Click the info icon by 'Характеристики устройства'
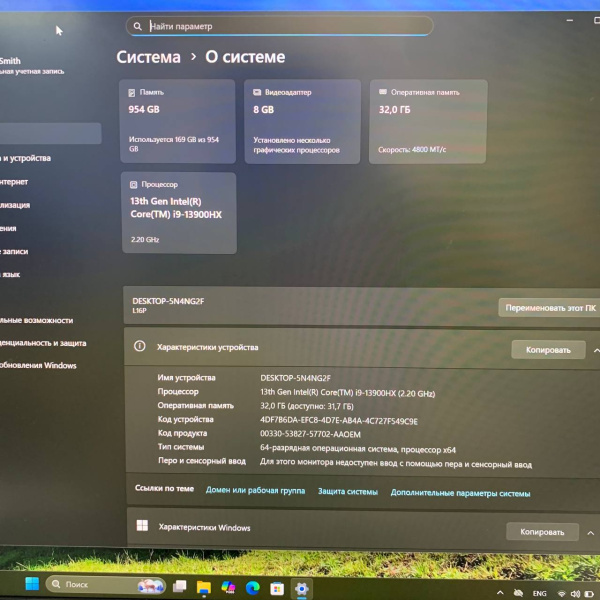This screenshot has height=600, width=600. [x=140, y=346]
